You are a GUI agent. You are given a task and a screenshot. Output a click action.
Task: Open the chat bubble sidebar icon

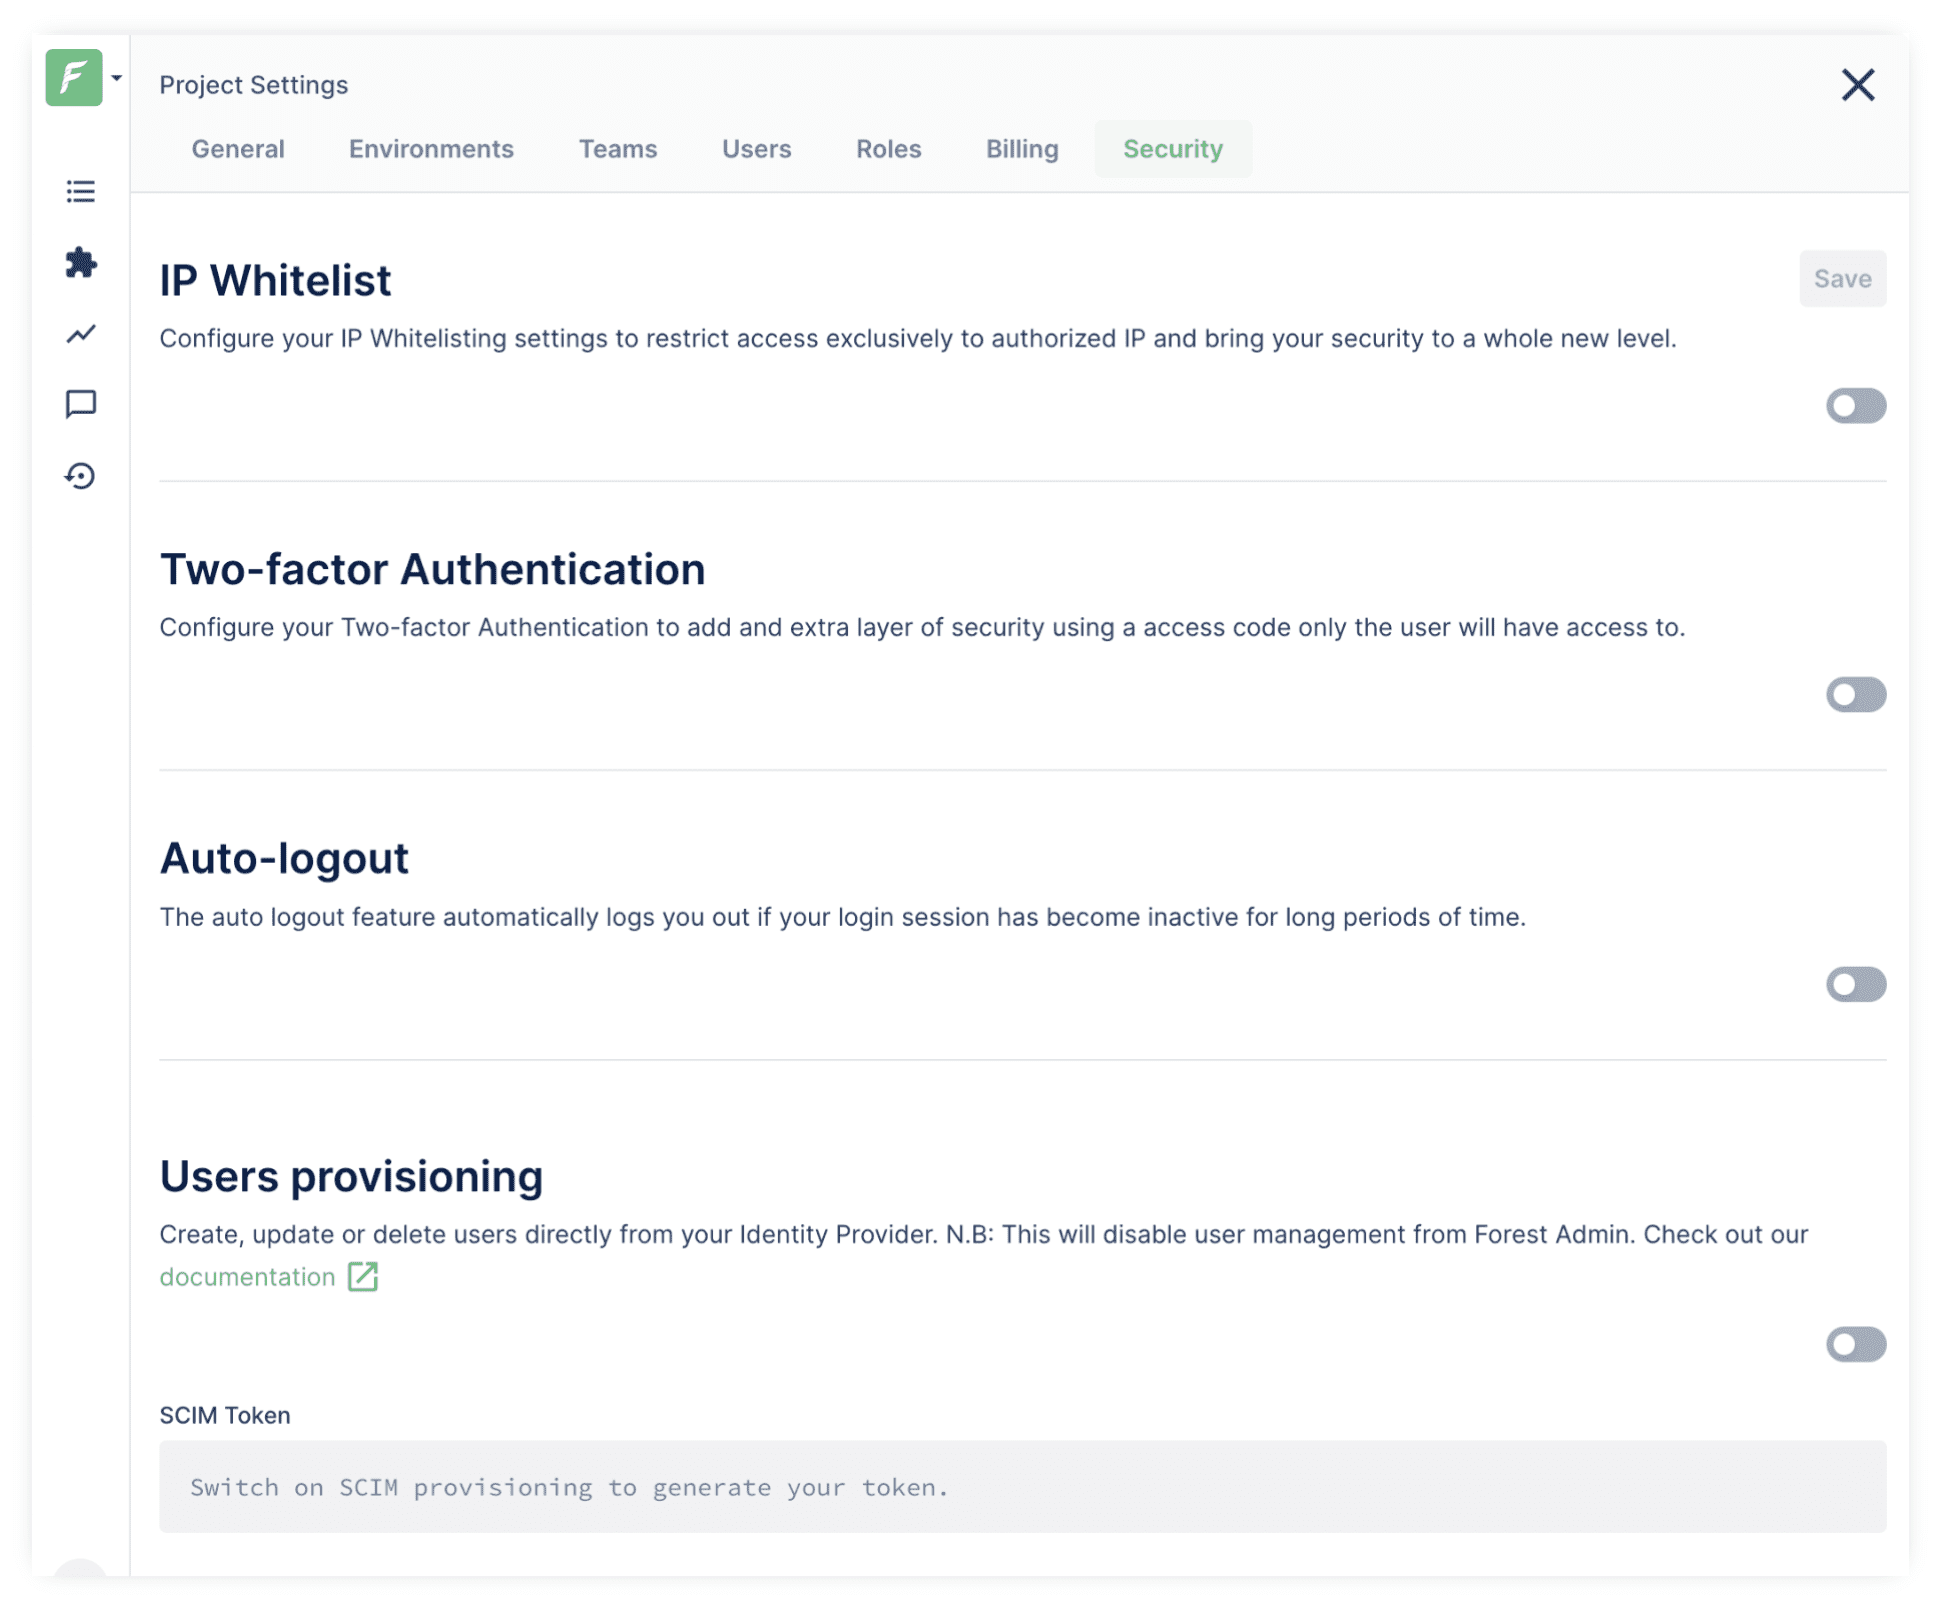pos(81,404)
